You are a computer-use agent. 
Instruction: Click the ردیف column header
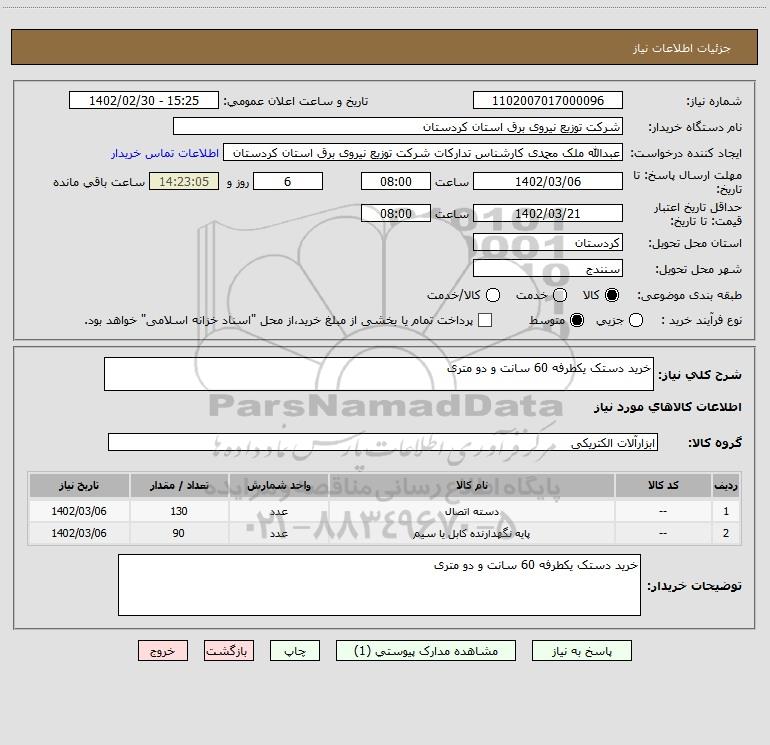(x=726, y=485)
